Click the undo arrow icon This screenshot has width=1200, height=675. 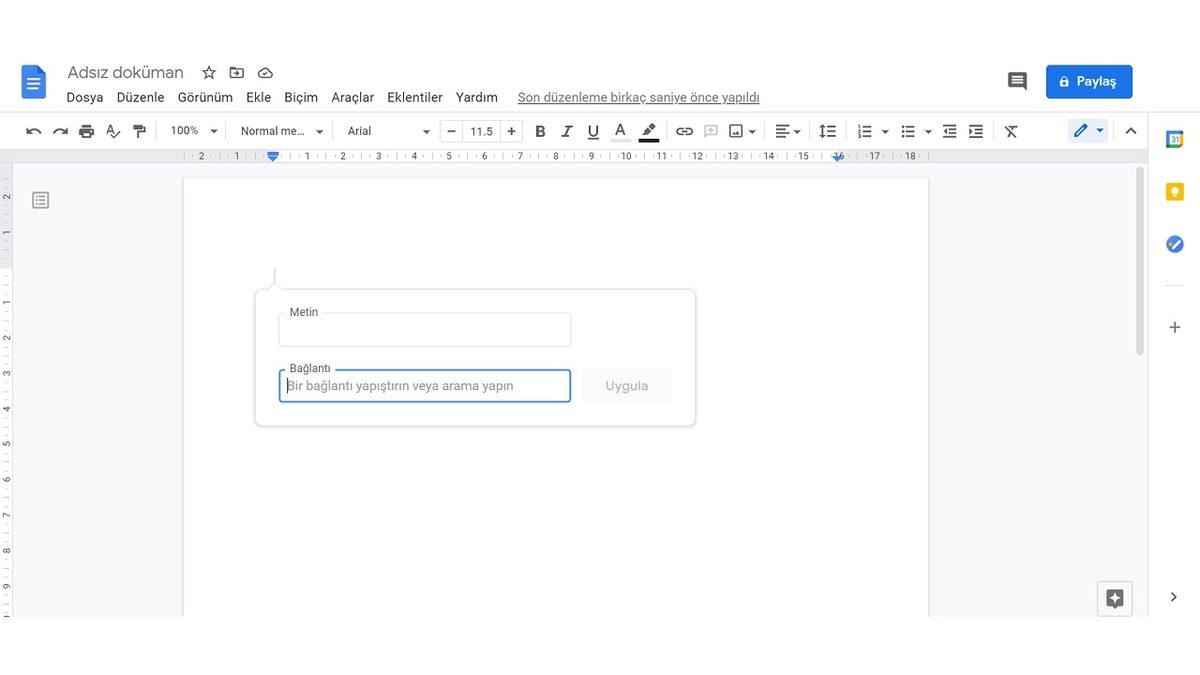pyautogui.click(x=34, y=131)
